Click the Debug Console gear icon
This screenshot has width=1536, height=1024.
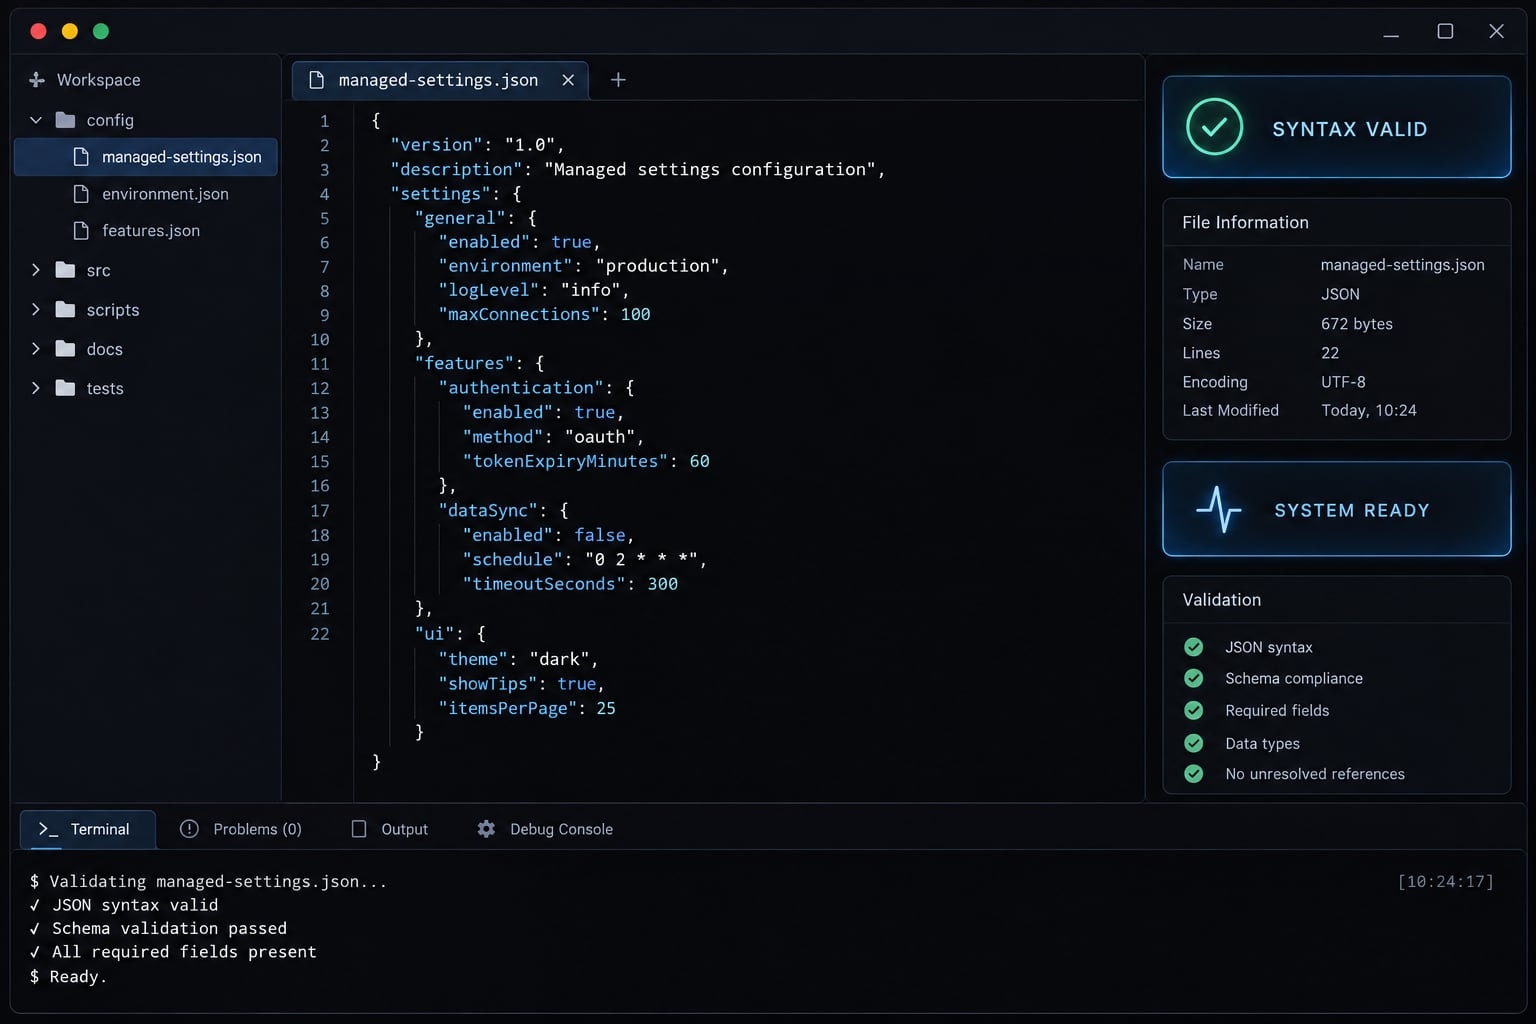click(486, 829)
